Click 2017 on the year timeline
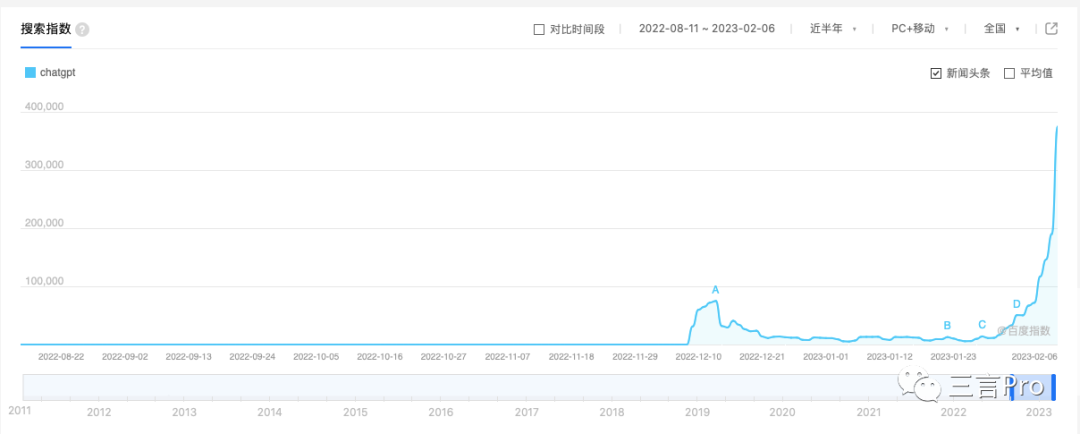Screen dimensions: 1080x434 click(x=527, y=412)
